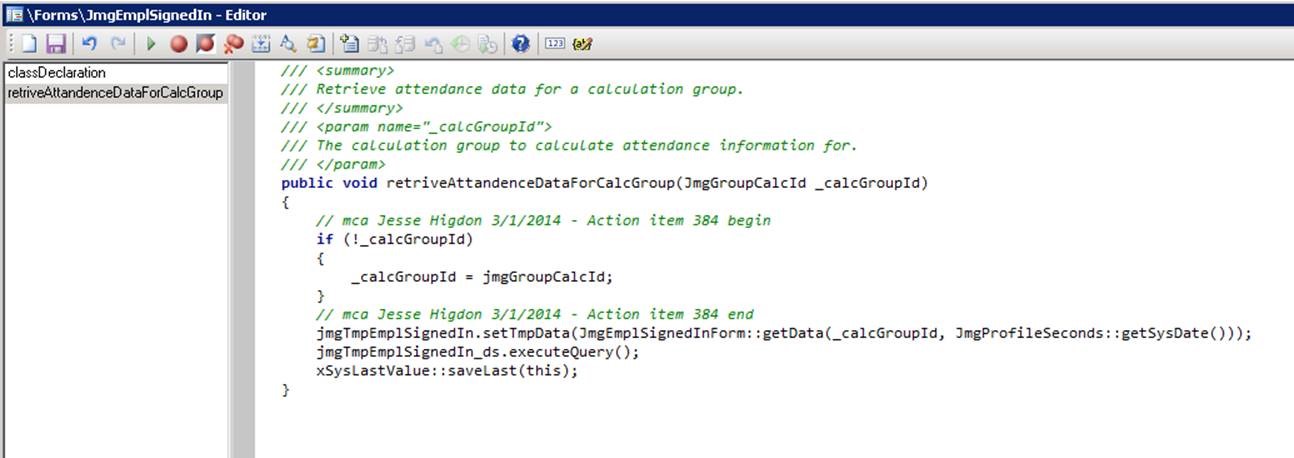
Task: Select classDeclaration in the method list
Action: 56,73
